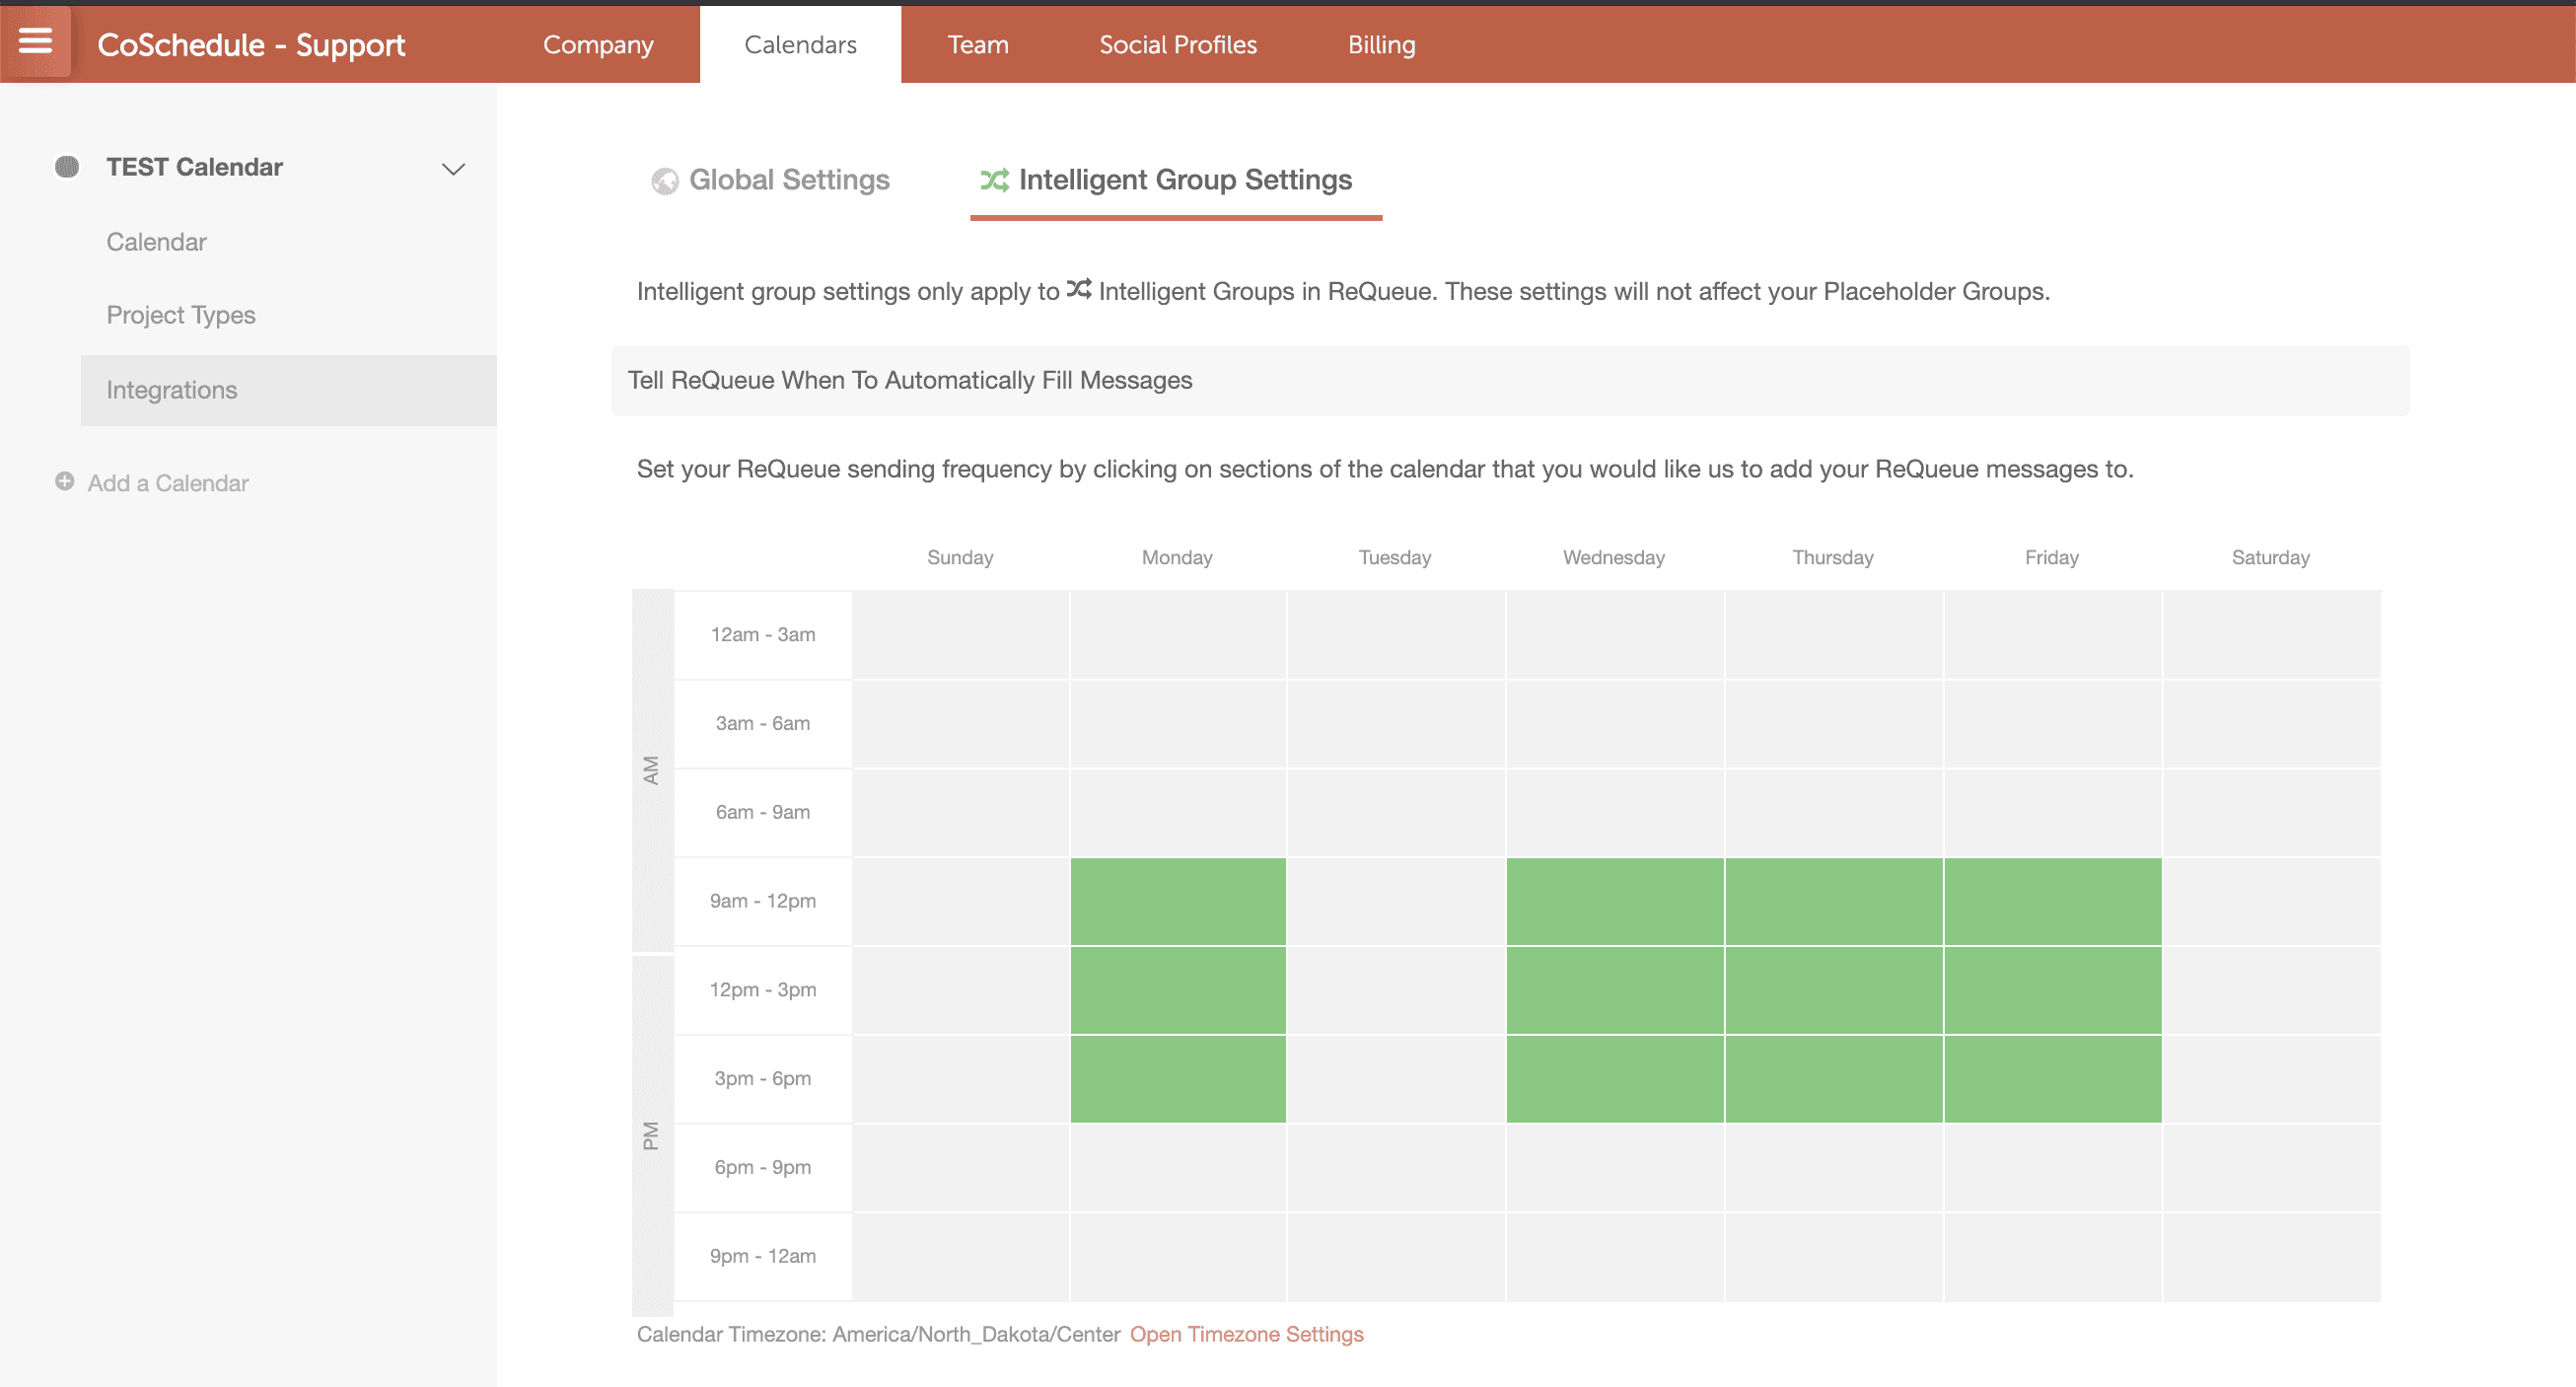
Task: Open Project Types in the sidebar
Action: tap(181, 315)
